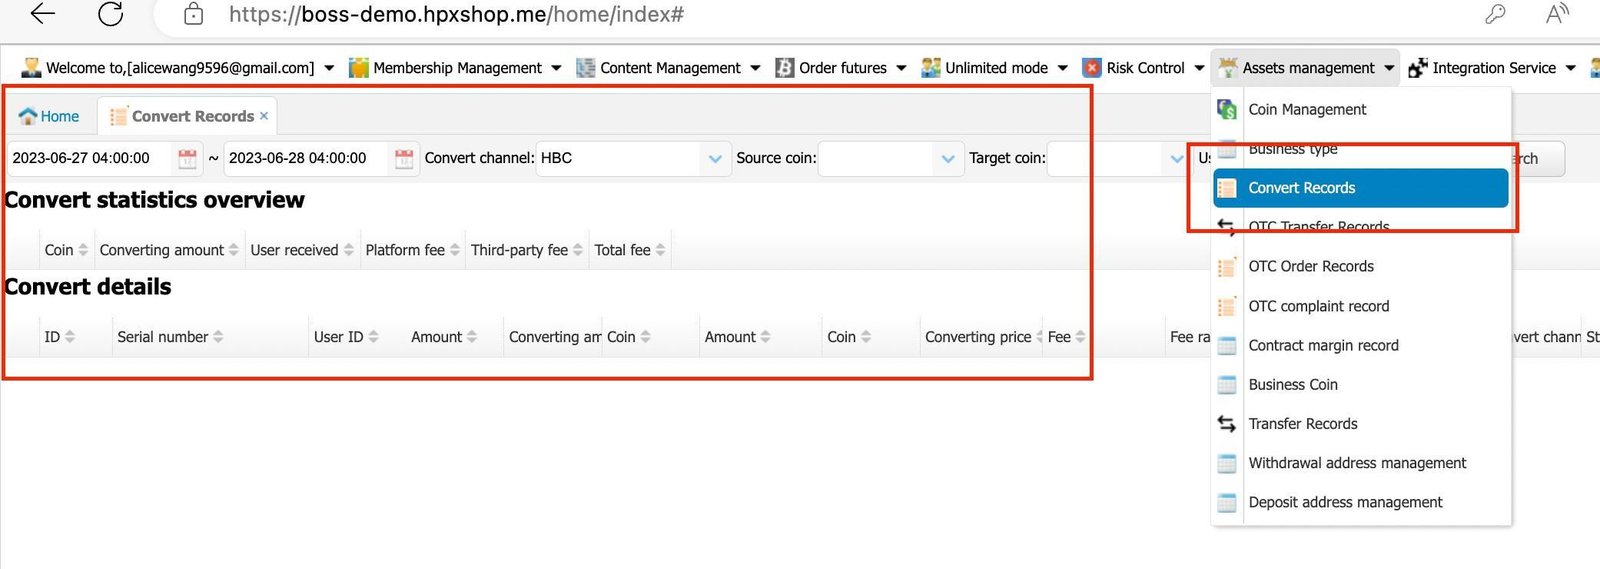The height and width of the screenshot is (569, 1600).
Task: Close the Convert Records tab
Action: tap(264, 116)
